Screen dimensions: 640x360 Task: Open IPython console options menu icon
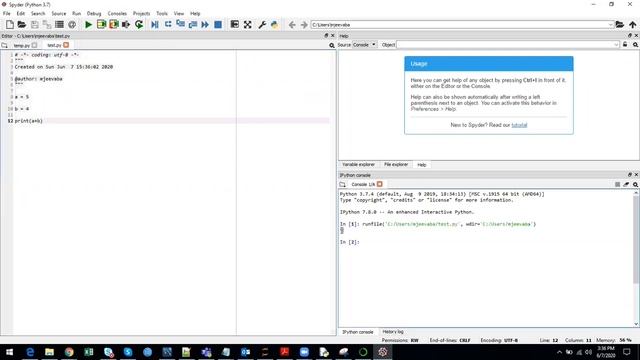[636, 184]
